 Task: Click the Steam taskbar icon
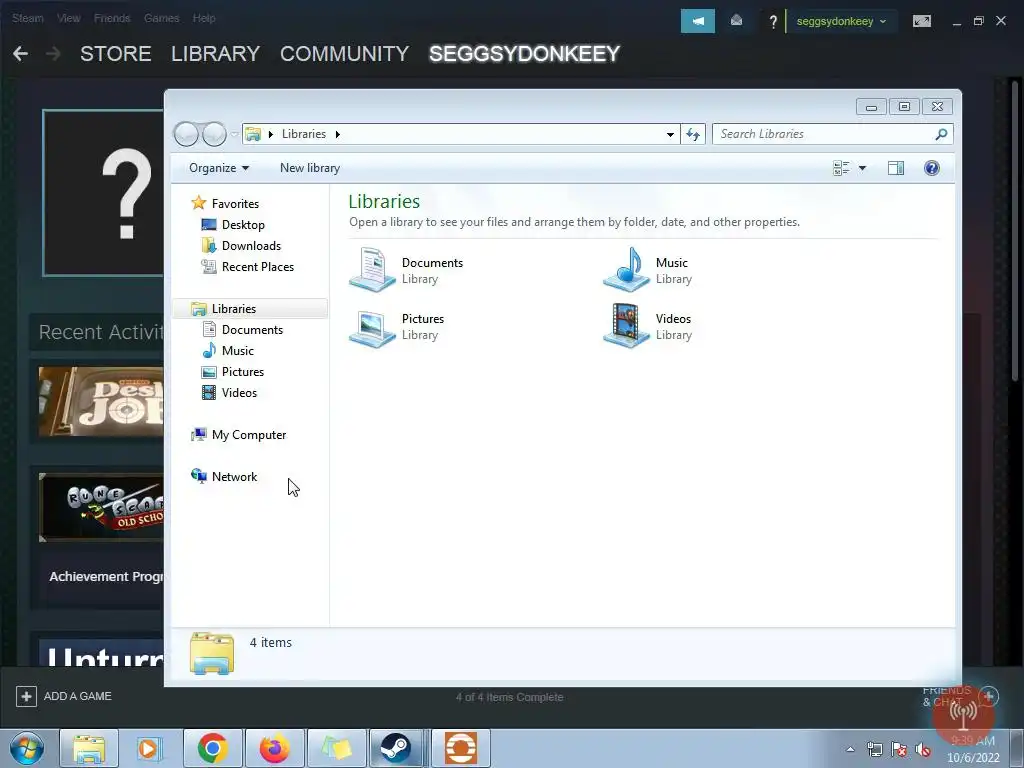397,748
